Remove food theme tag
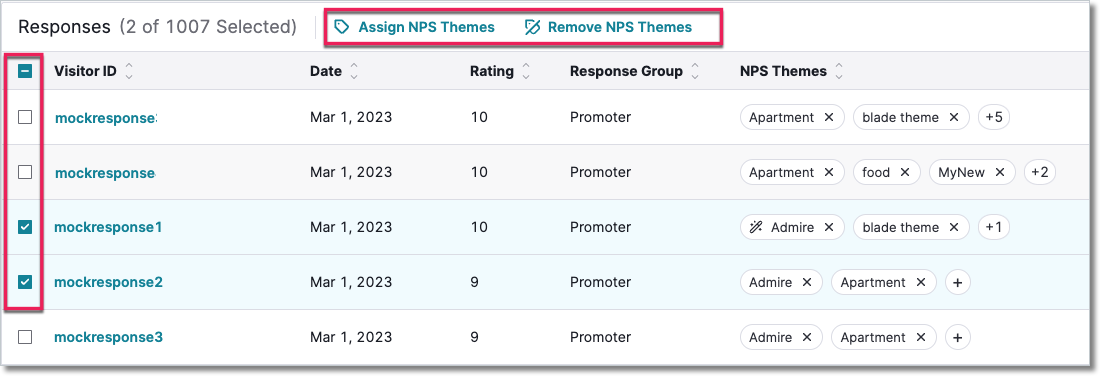This screenshot has height=376, width=1100. point(904,173)
